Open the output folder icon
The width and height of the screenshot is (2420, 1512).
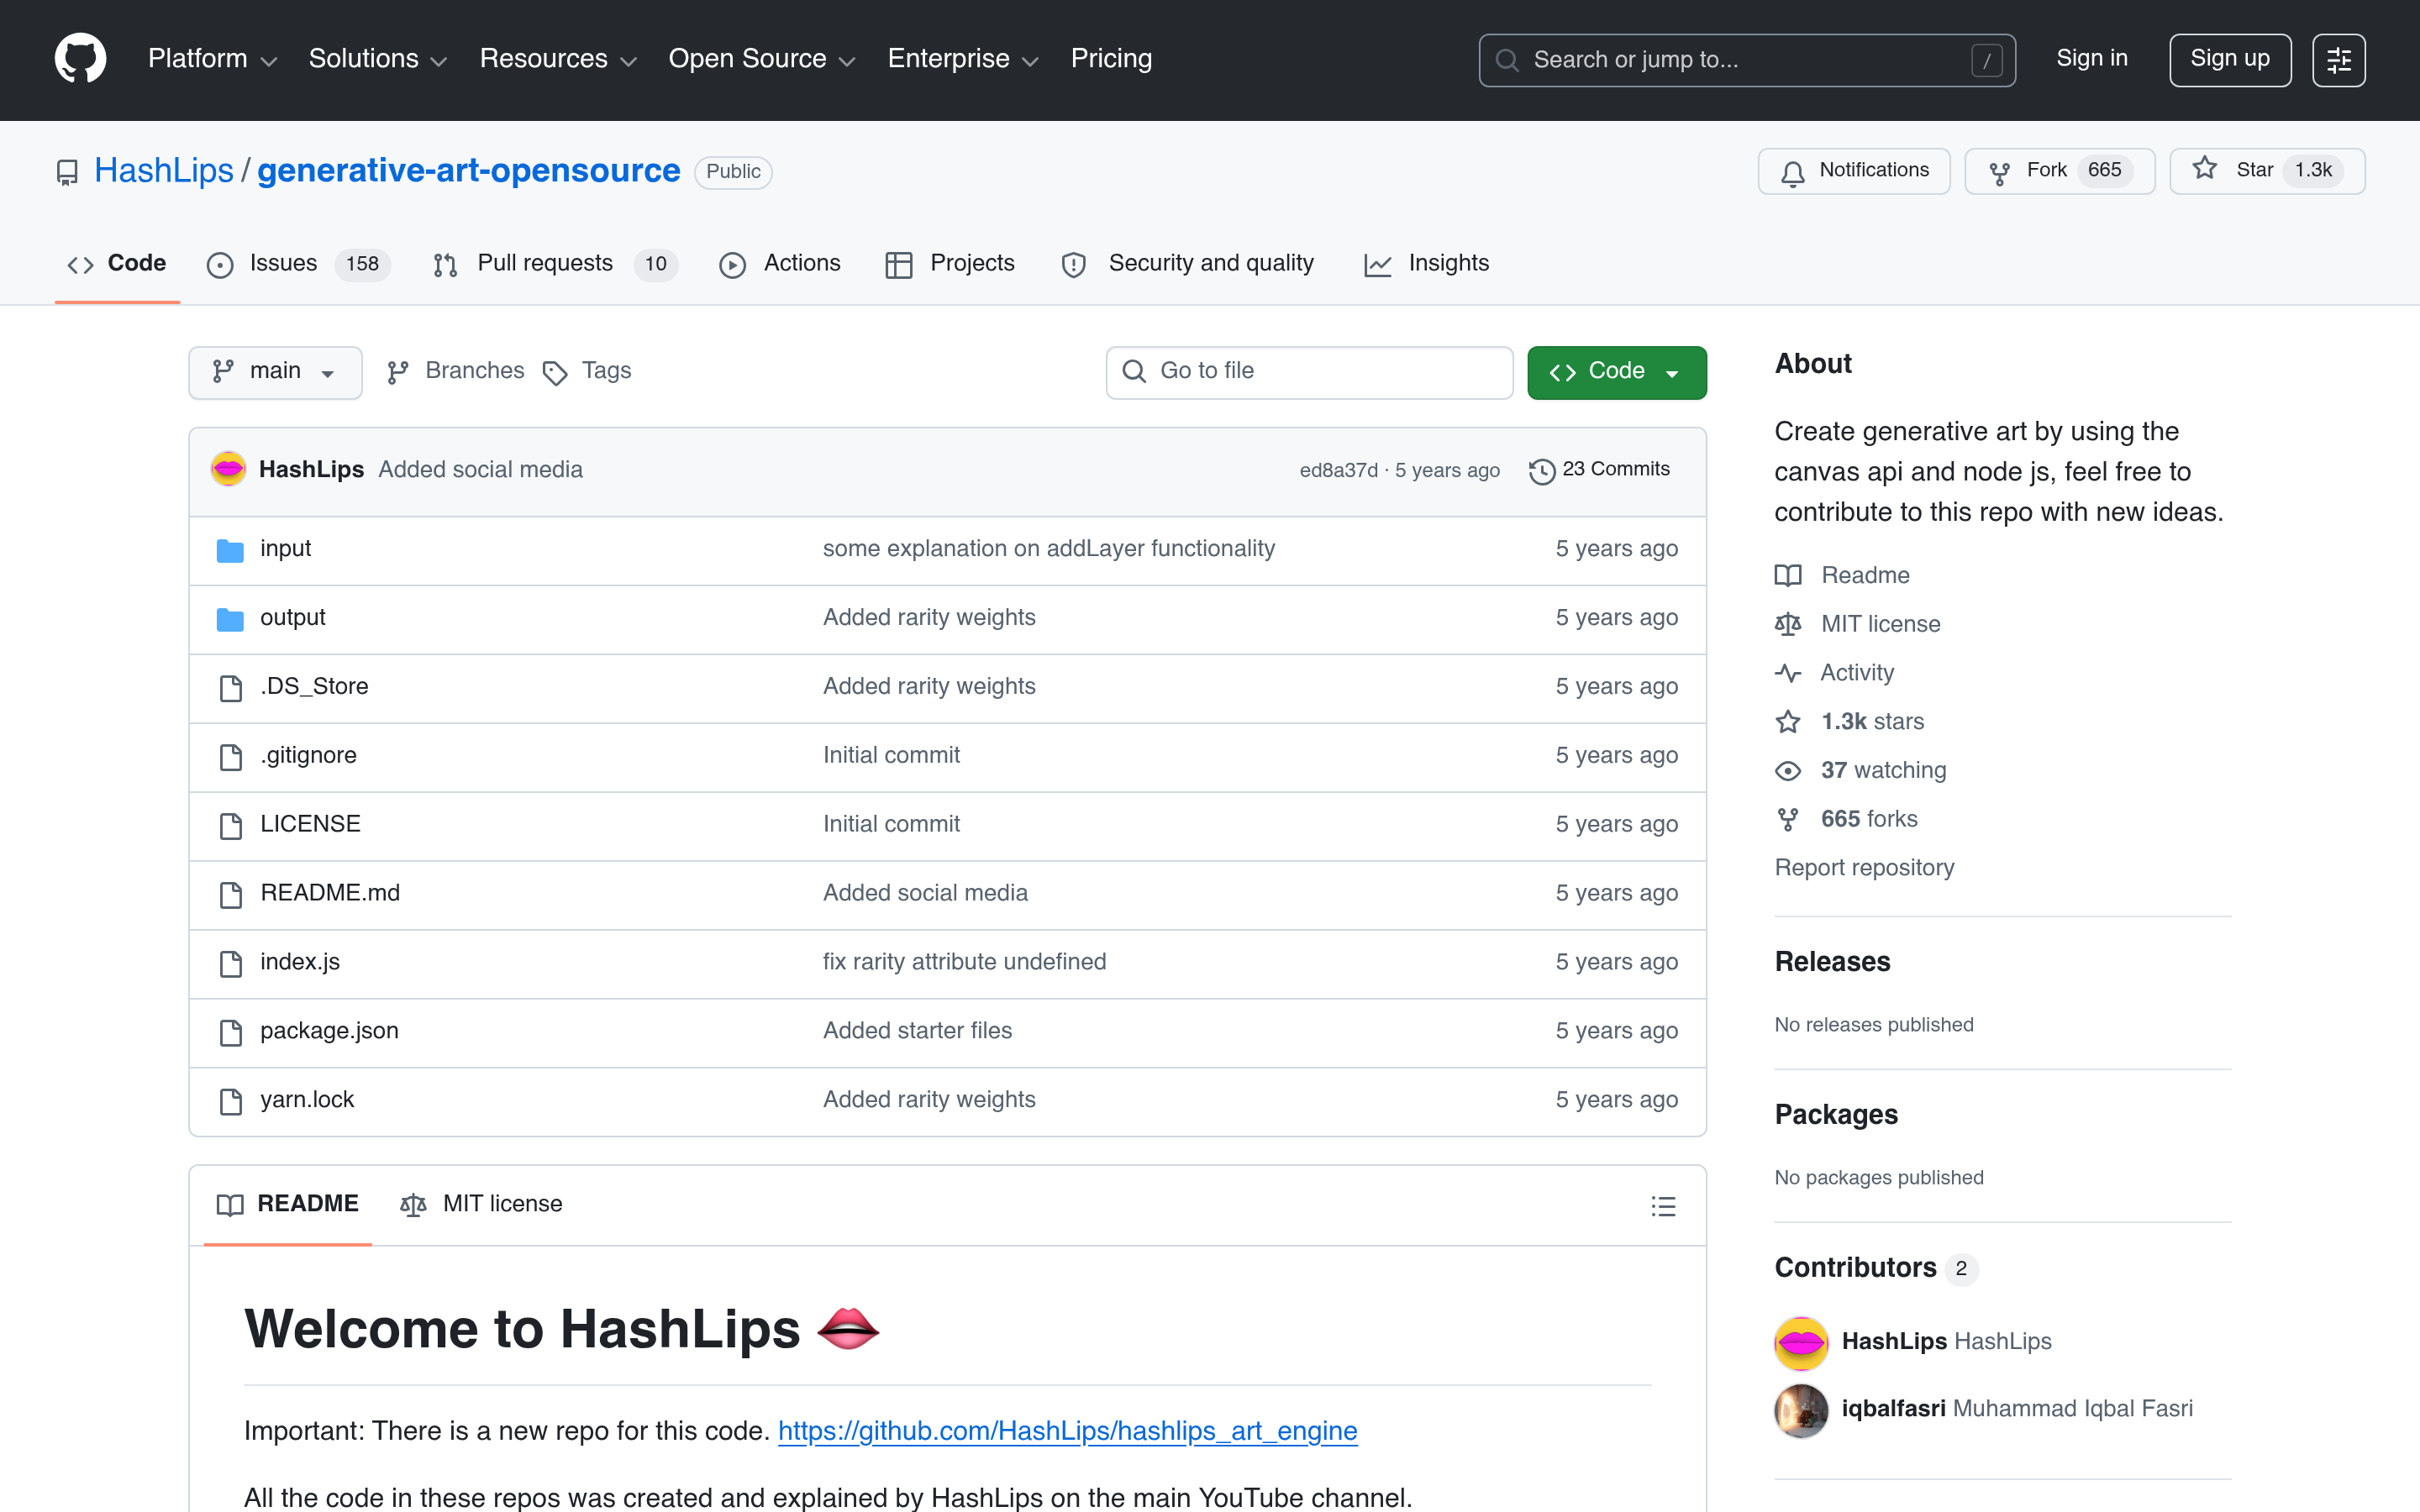click(230, 619)
